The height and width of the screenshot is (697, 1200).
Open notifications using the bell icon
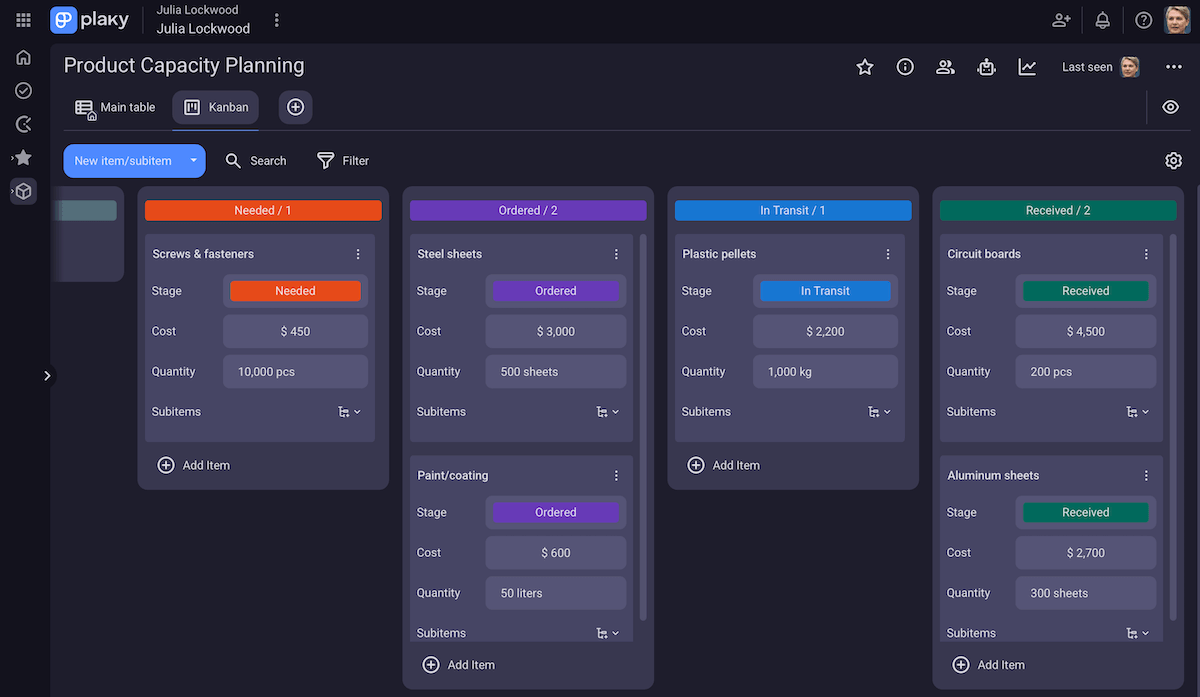pos(1102,20)
